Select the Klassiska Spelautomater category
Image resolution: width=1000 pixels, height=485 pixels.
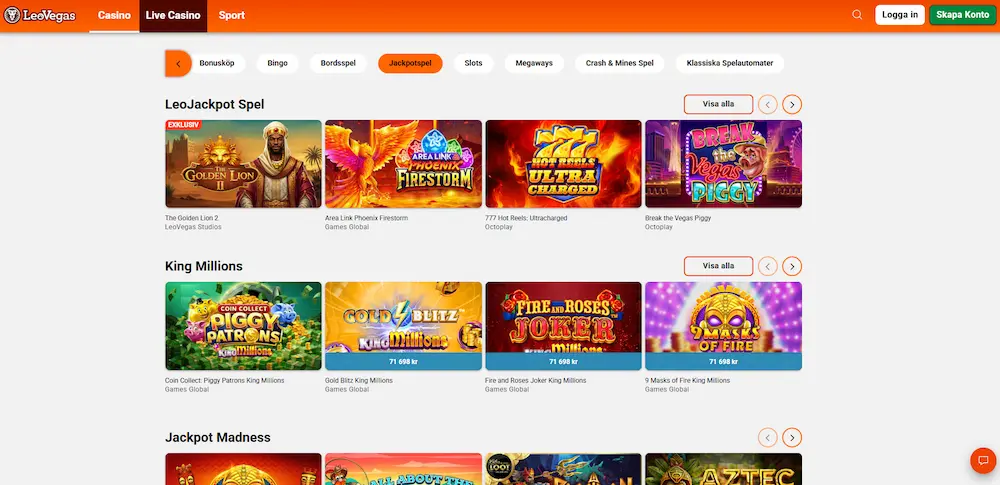point(730,63)
